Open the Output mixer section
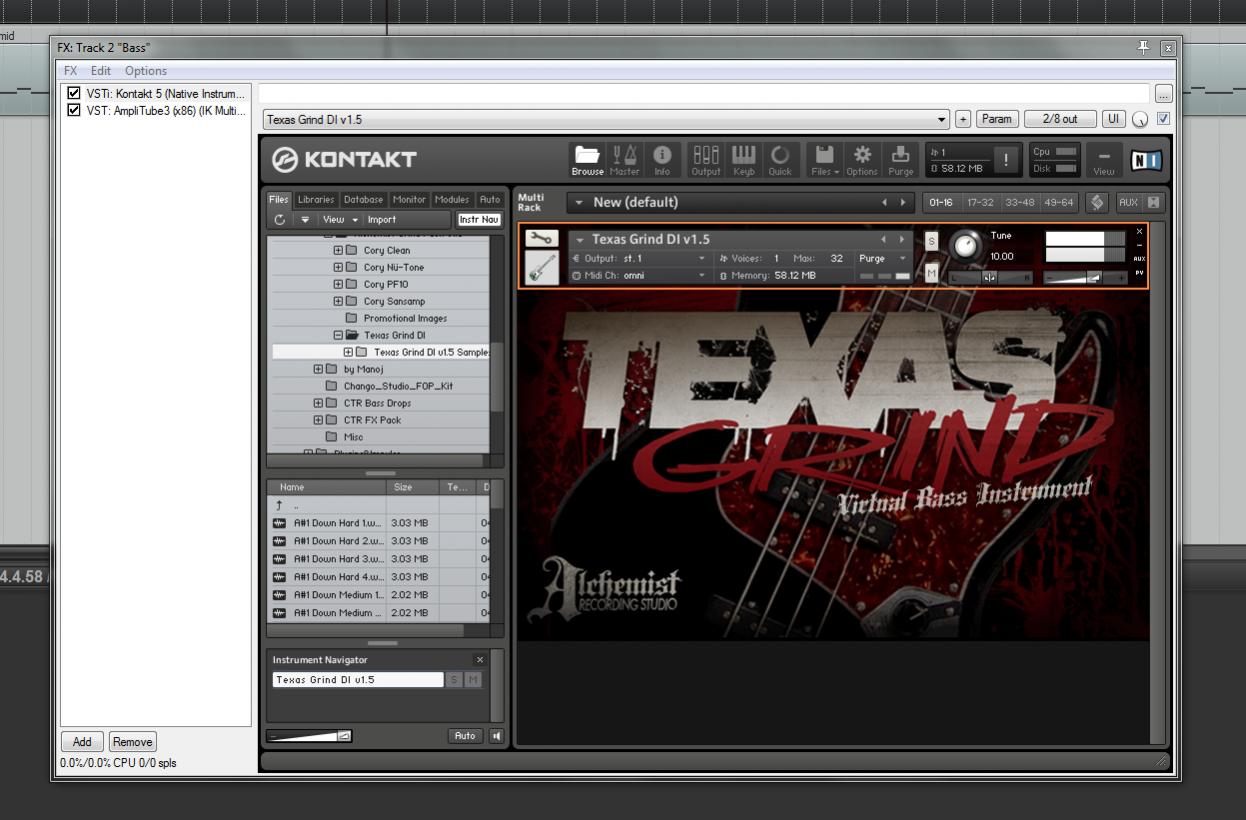The image size is (1246, 820). click(x=706, y=159)
